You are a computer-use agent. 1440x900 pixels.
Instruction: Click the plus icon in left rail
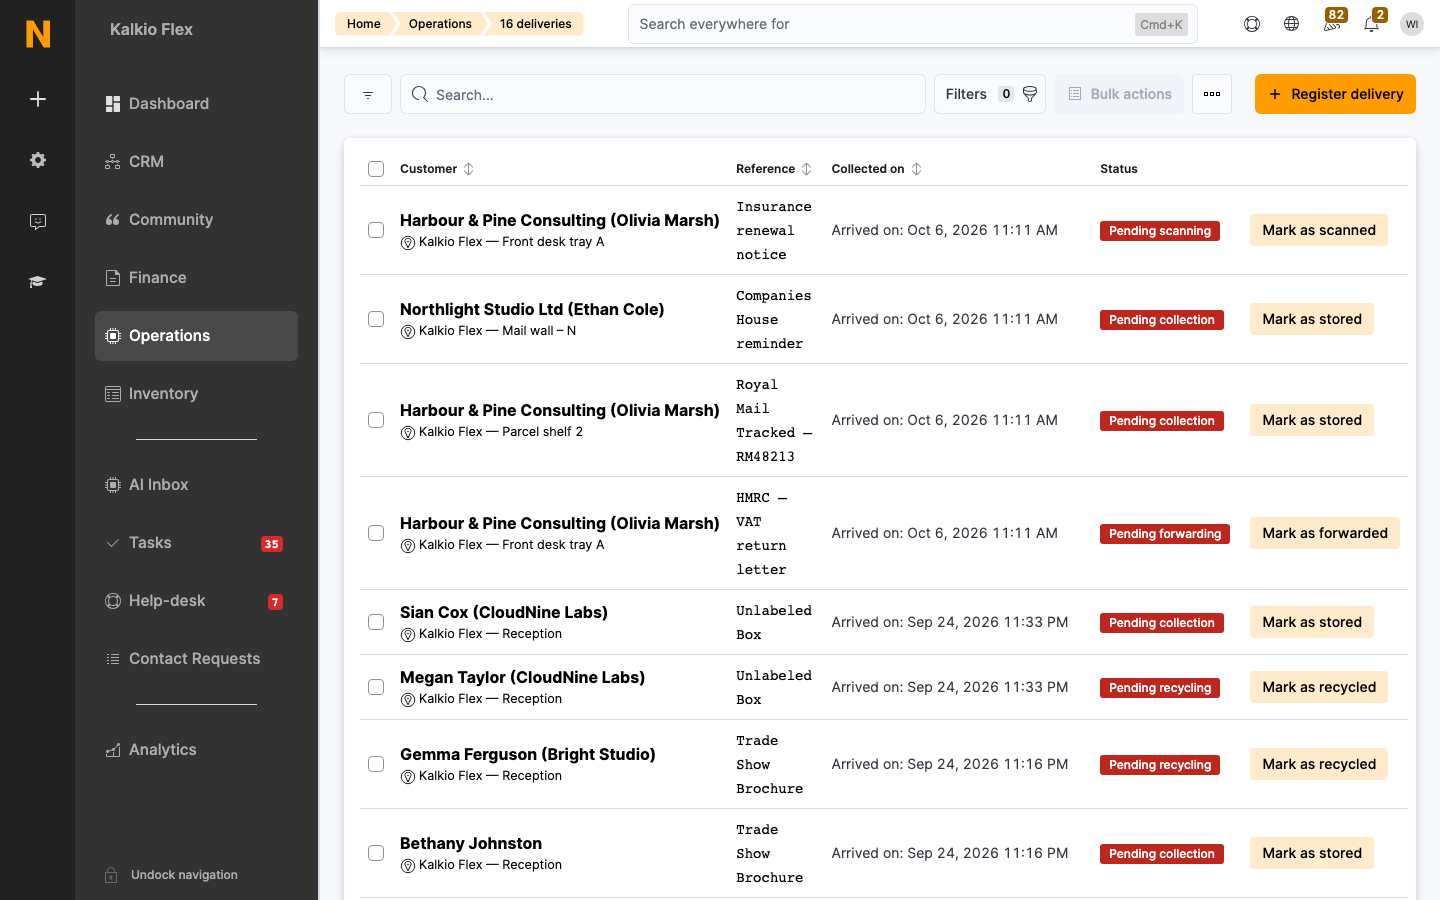click(x=38, y=99)
